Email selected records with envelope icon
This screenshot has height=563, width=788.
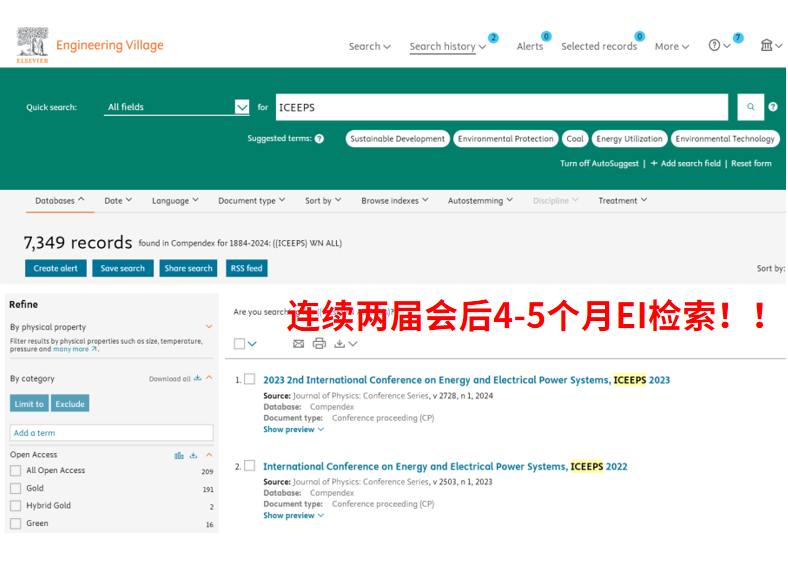pyautogui.click(x=299, y=344)
